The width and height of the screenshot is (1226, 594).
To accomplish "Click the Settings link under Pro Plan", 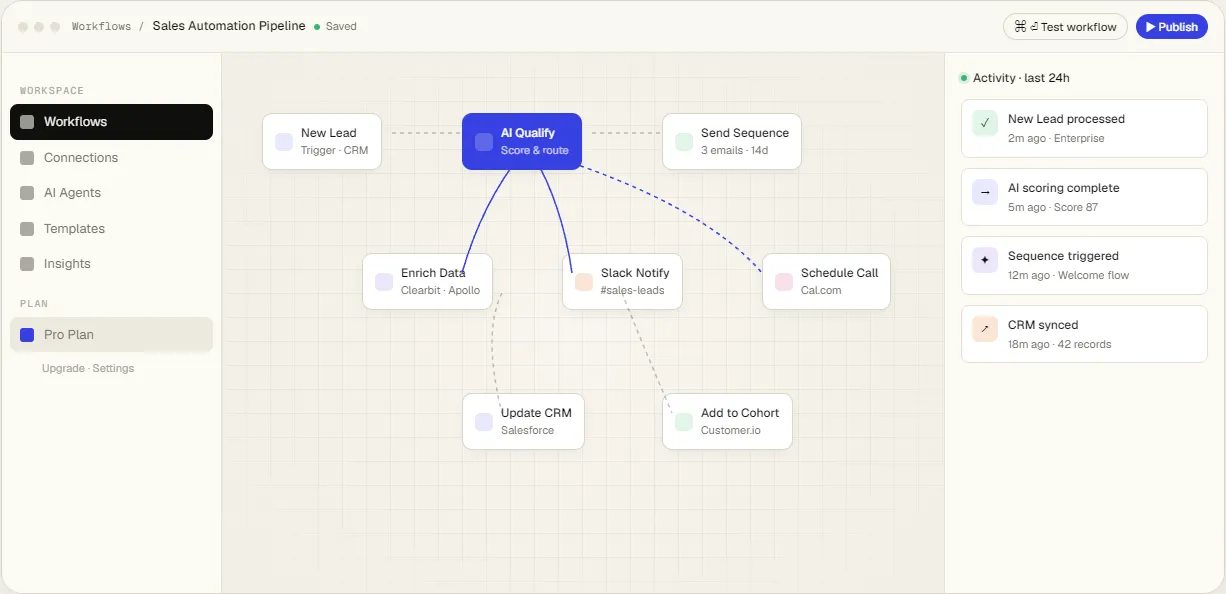I will pyautogui.click(x=113, y=369).
